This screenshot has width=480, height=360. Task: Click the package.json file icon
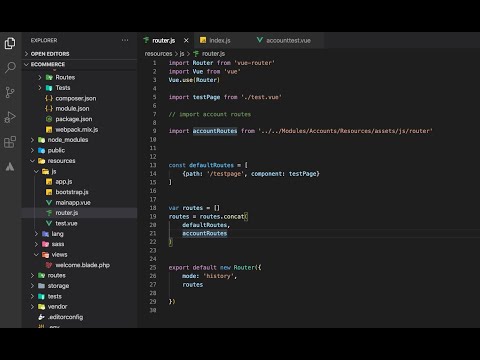coord(49,119)
